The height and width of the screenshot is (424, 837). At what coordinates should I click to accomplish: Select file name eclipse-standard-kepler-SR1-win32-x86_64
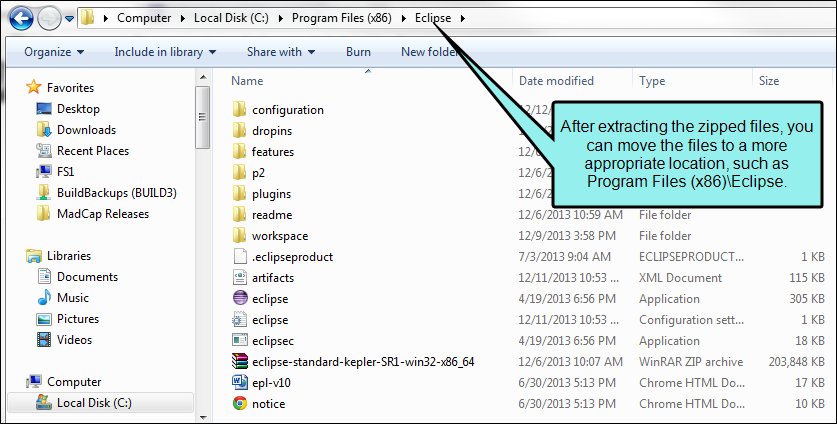(x=363, y=362)
